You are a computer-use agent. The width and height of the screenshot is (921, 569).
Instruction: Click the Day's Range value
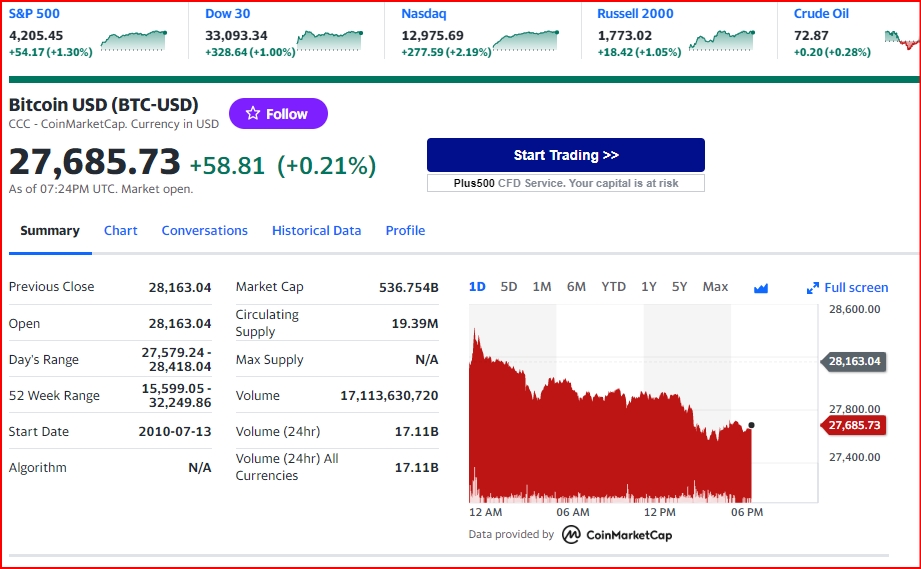click(x=176, y=359)
